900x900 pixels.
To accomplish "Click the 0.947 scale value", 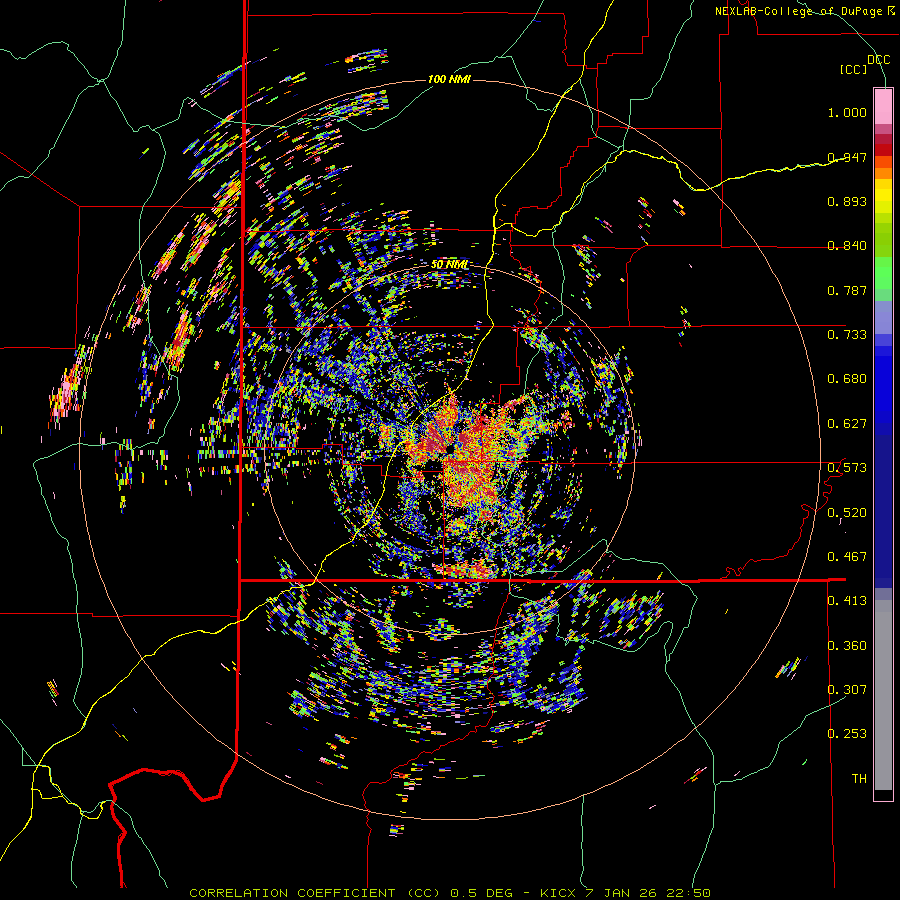I will [x=847, y=157].
